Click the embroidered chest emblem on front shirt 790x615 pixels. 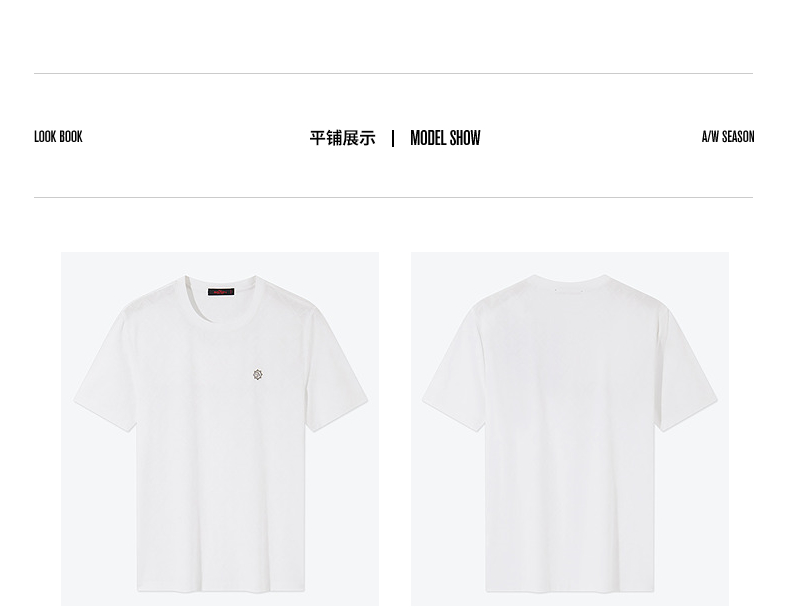click(257, 374)
